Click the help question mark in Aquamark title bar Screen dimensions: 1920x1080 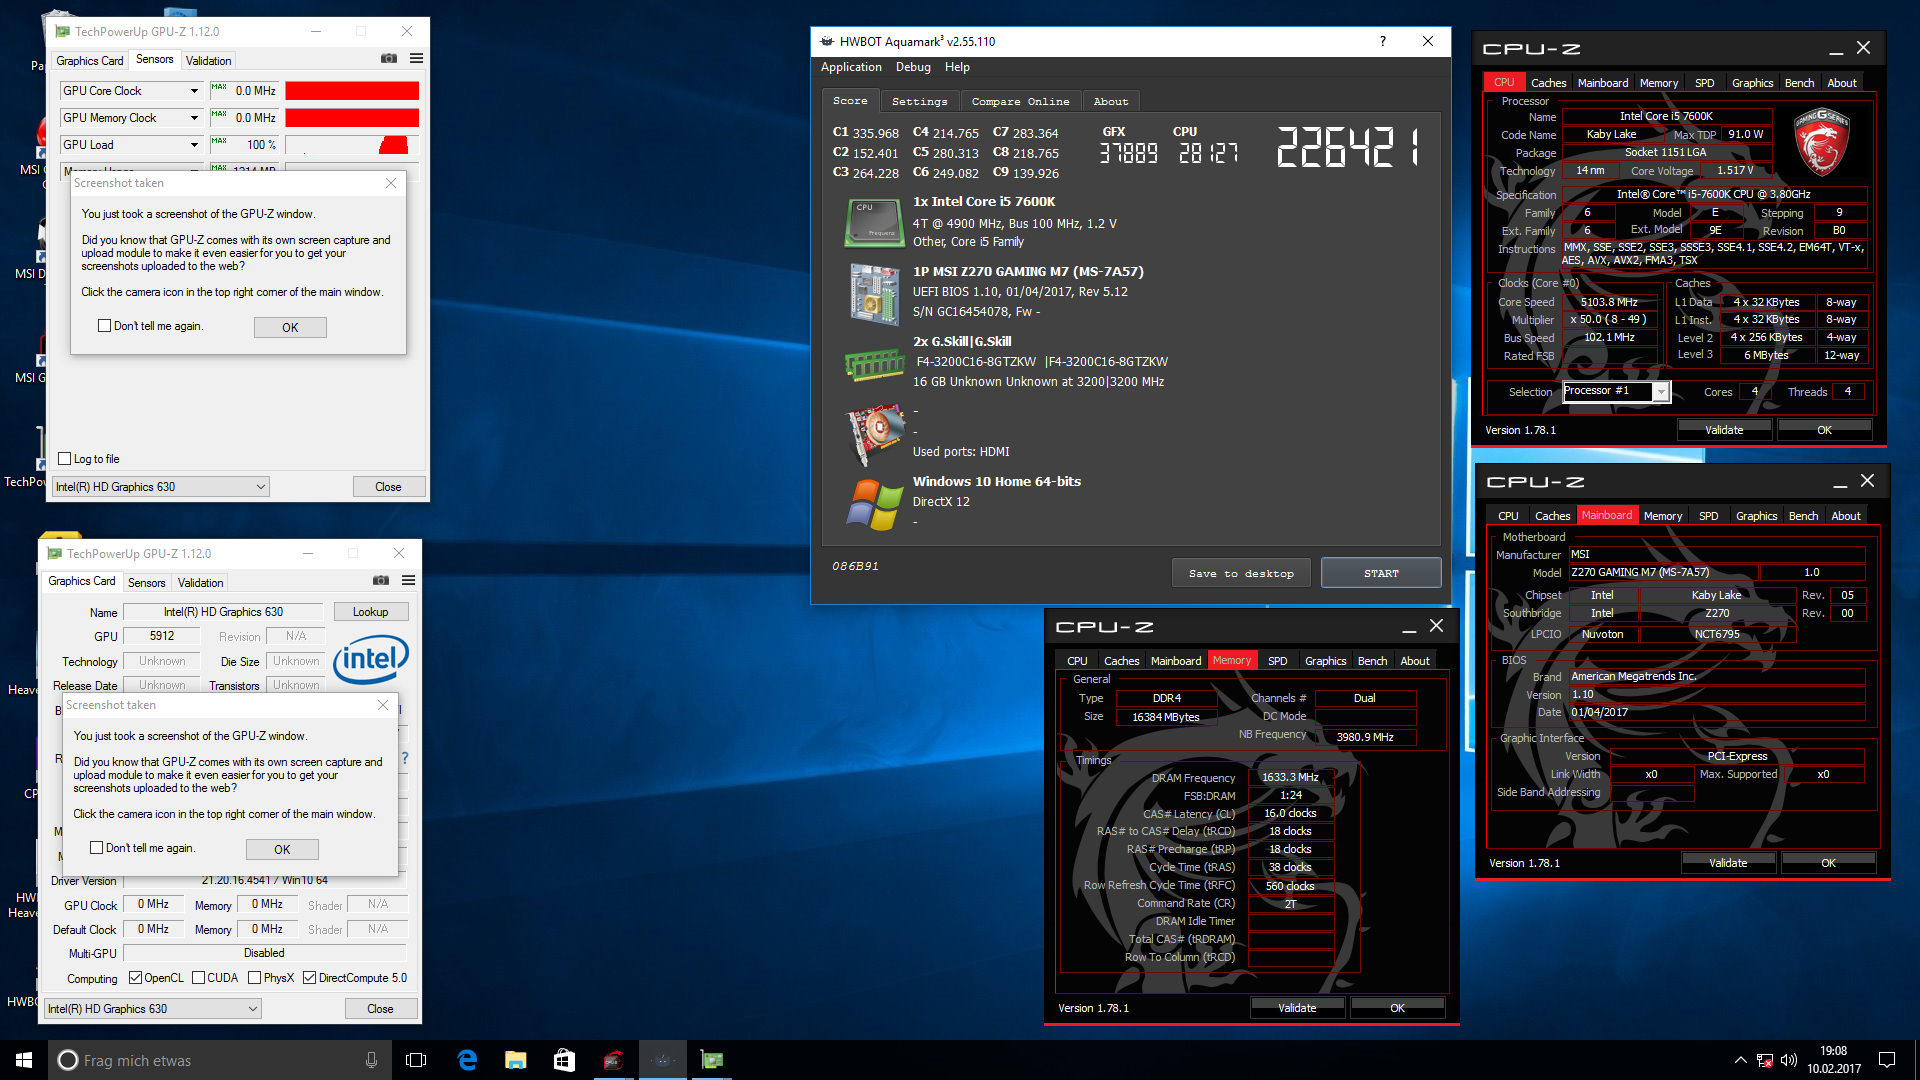tap(1383, 41)
